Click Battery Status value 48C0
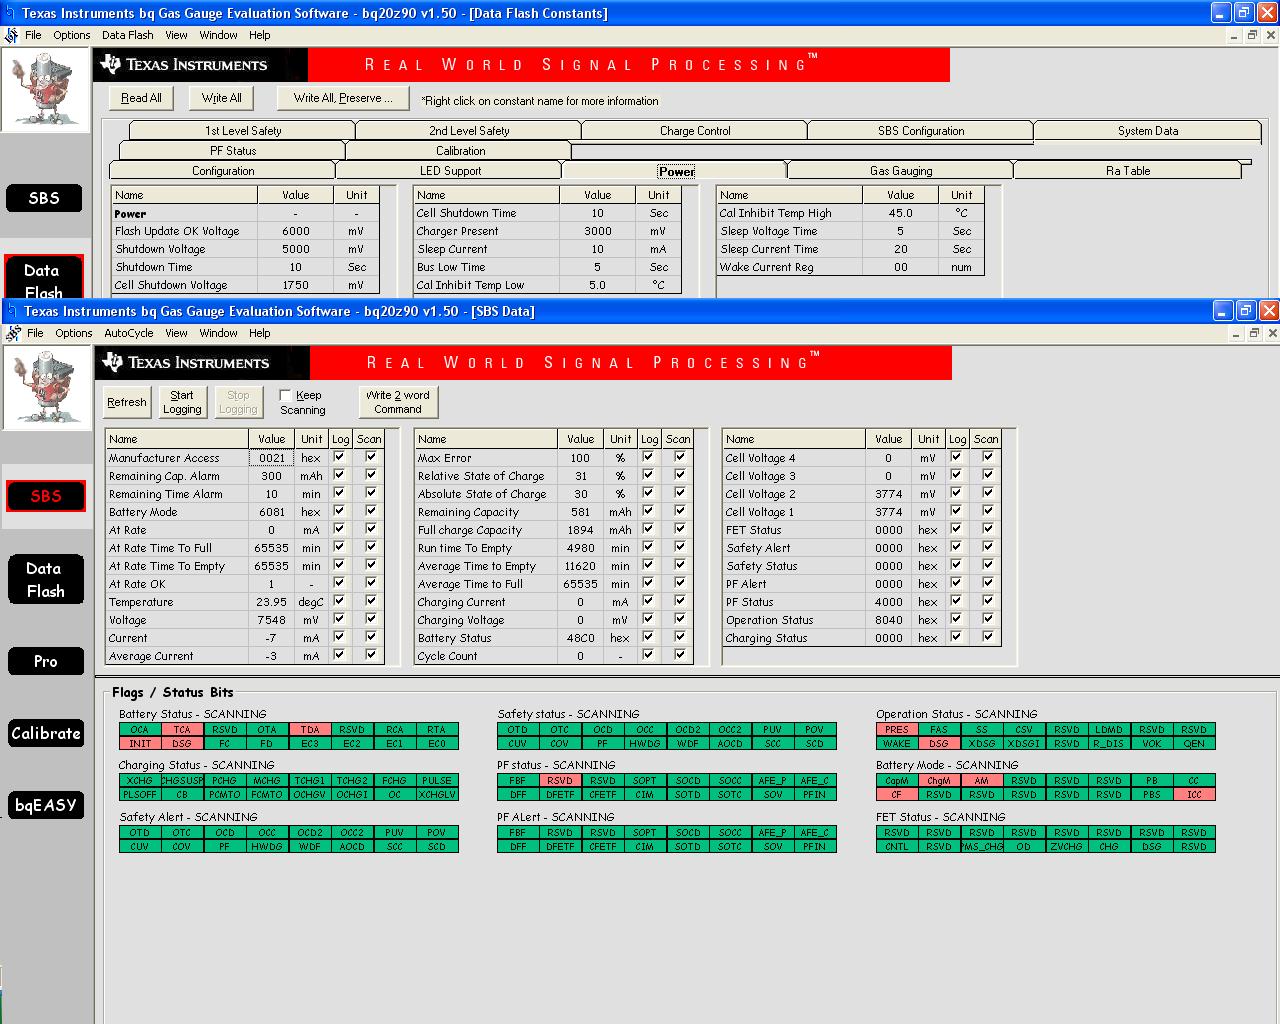 (581, 638)
